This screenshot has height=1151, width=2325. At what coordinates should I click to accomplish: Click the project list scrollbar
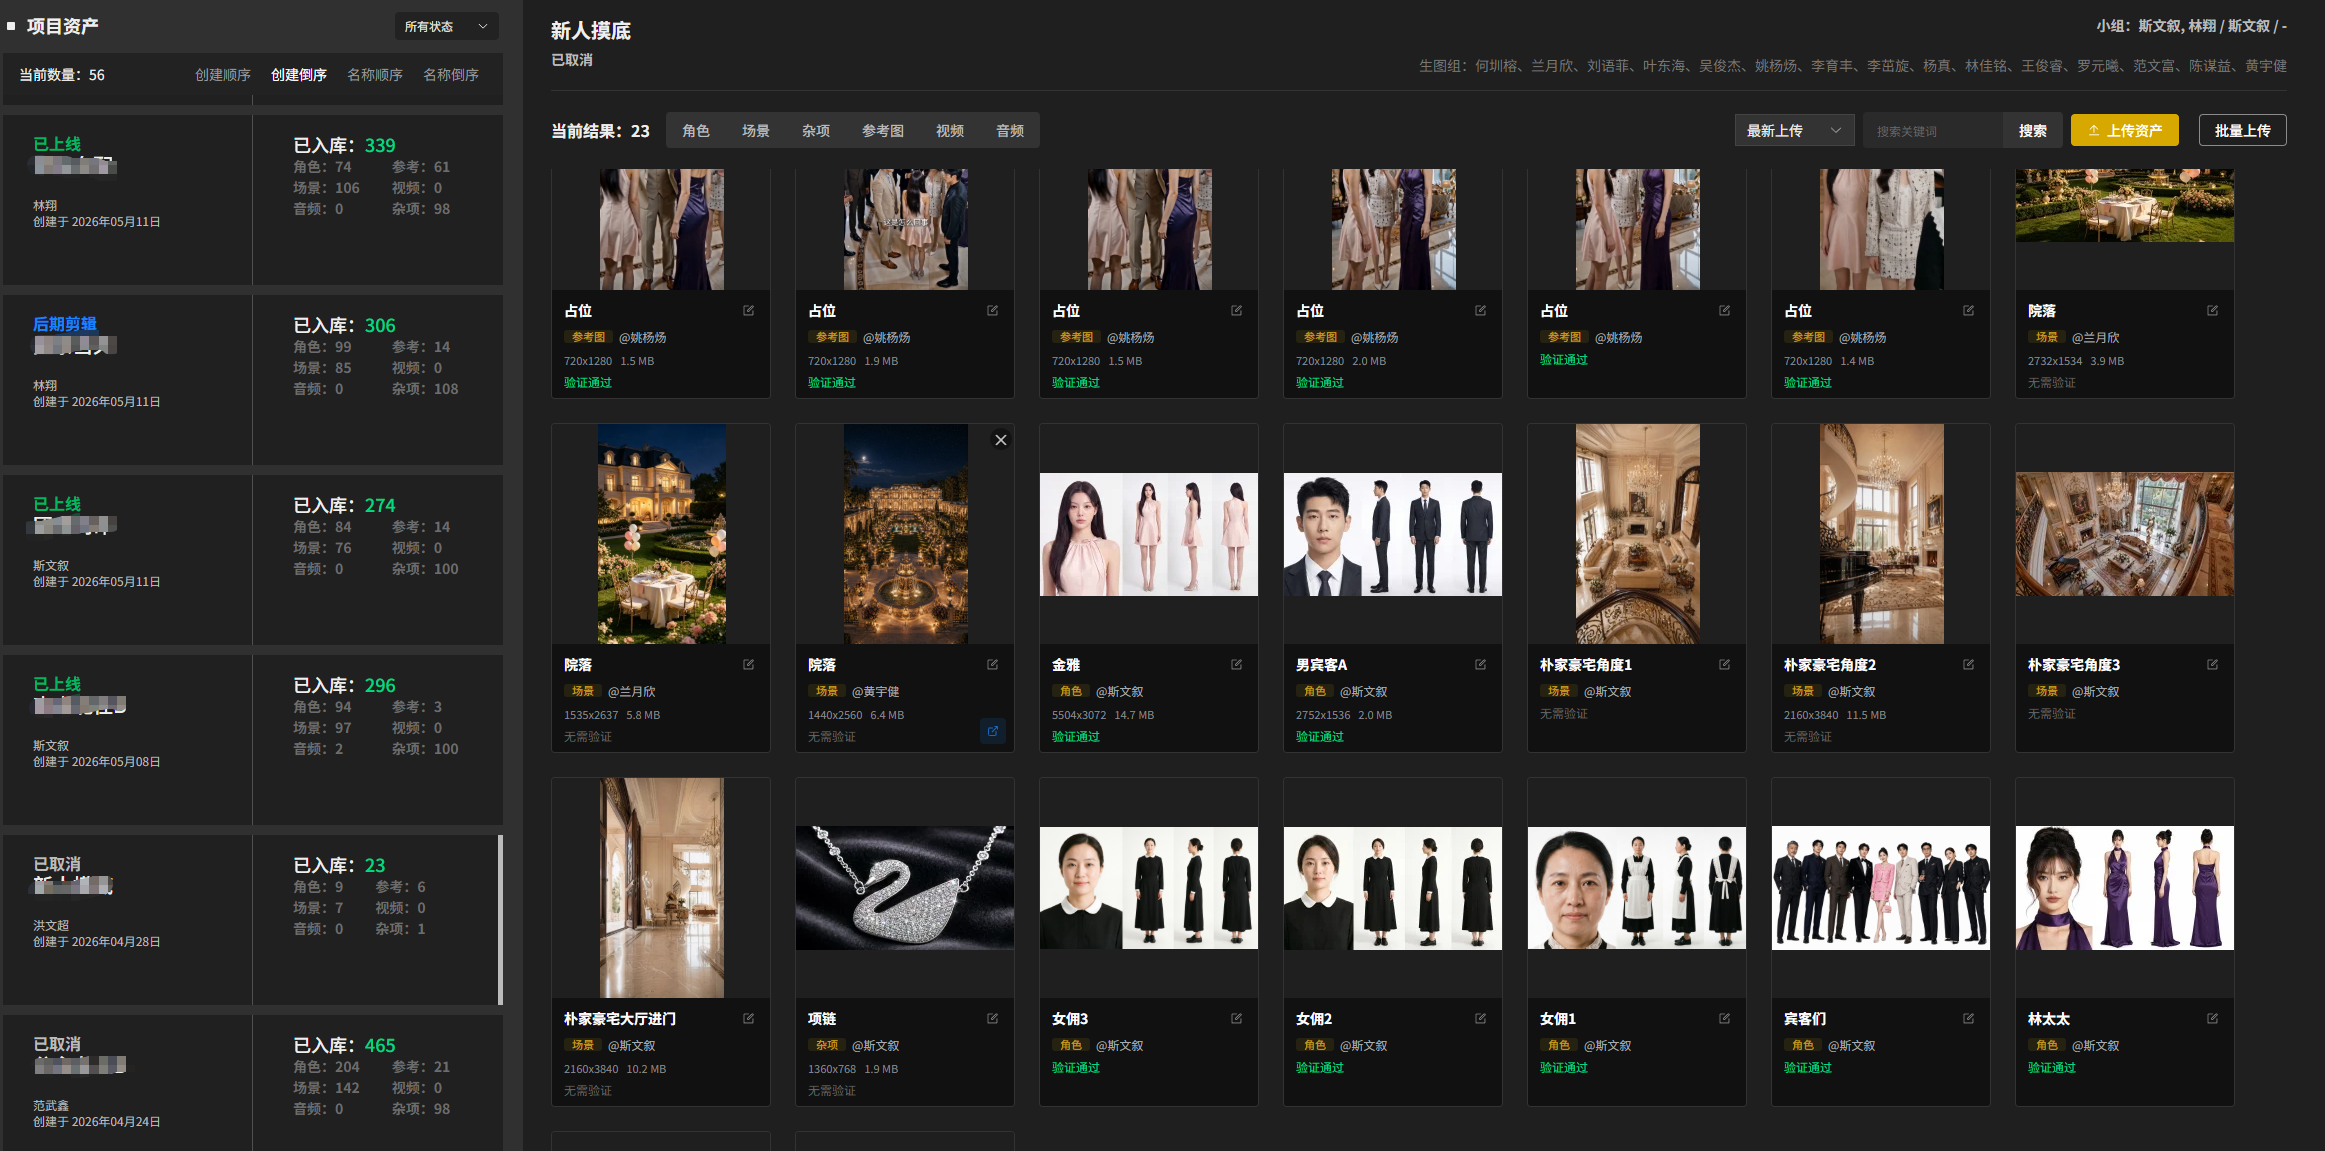pyautogui.click(x=500, y=919)
